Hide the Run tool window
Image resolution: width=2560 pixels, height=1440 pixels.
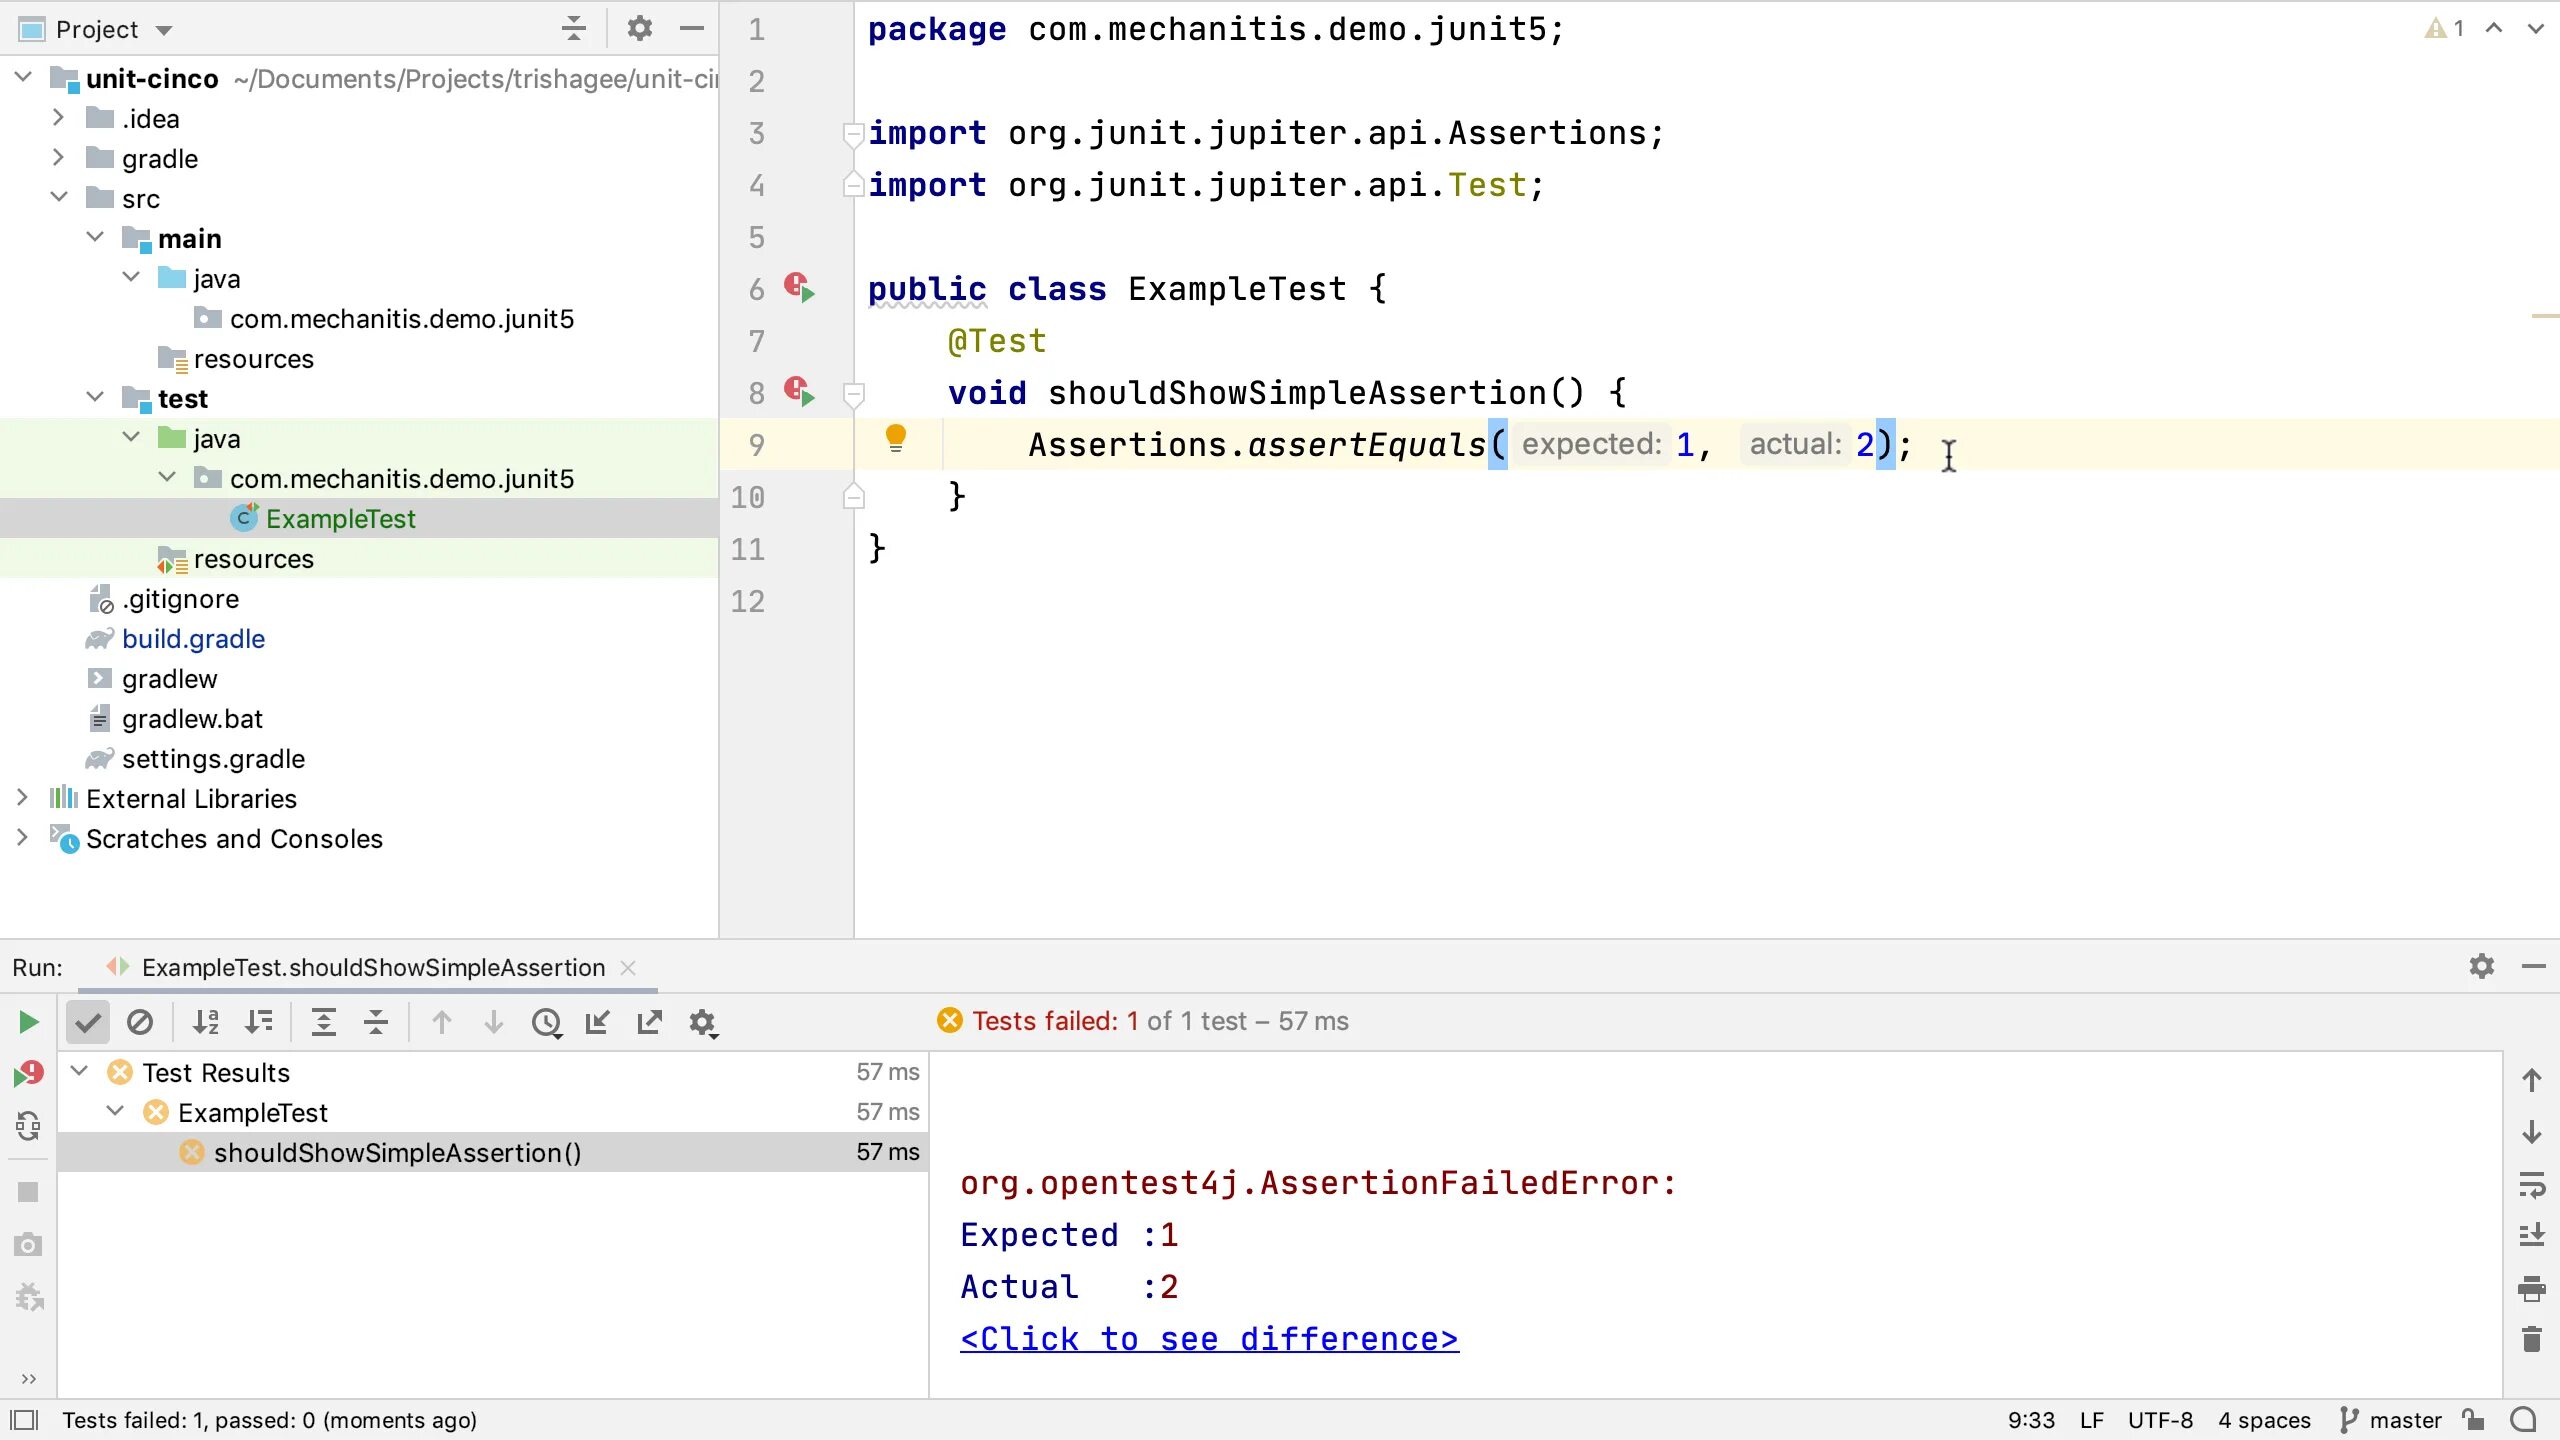point(2534,966)
